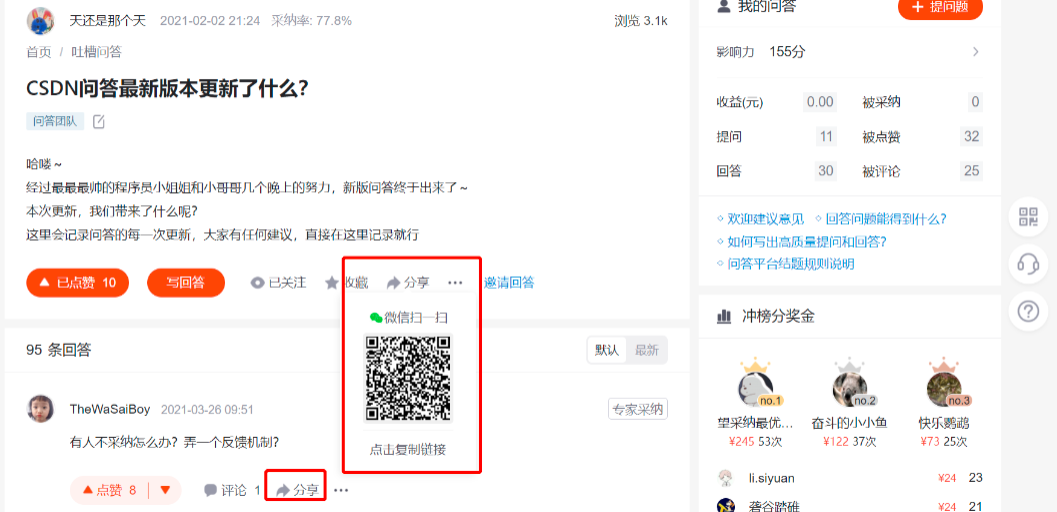Click the li.siyuan small avatar
This screenshot has height=512, width=1057.
pos(725,478)
